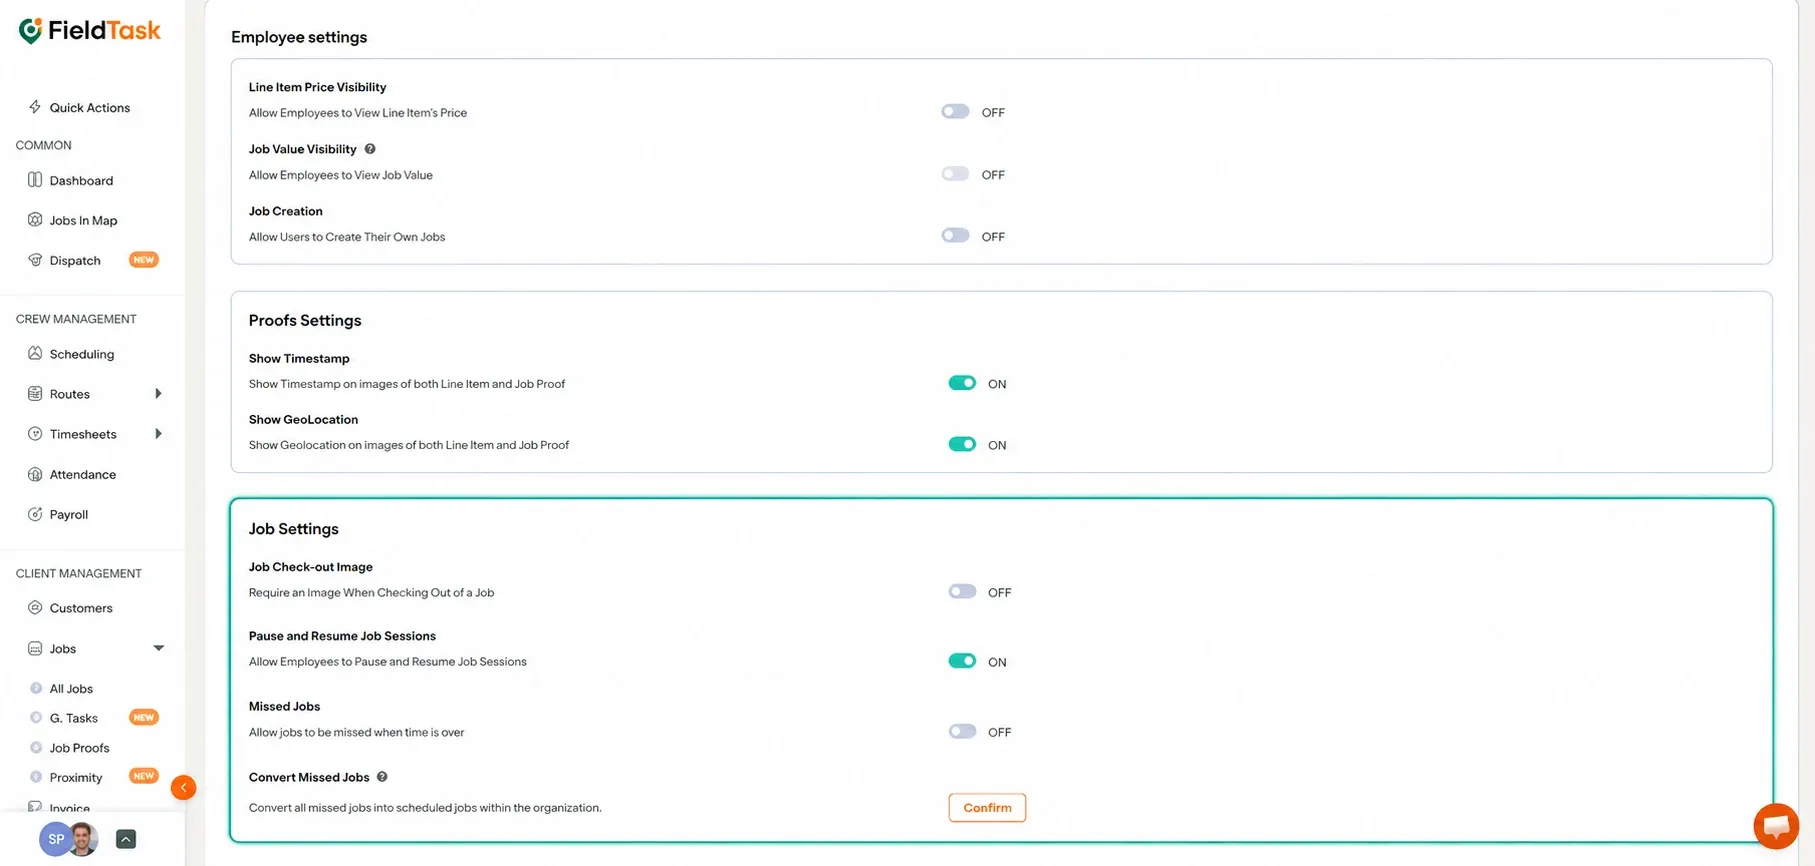Open Dashboard via its sidebar icon
The image size is (1815, 866).
click(35, 180)
